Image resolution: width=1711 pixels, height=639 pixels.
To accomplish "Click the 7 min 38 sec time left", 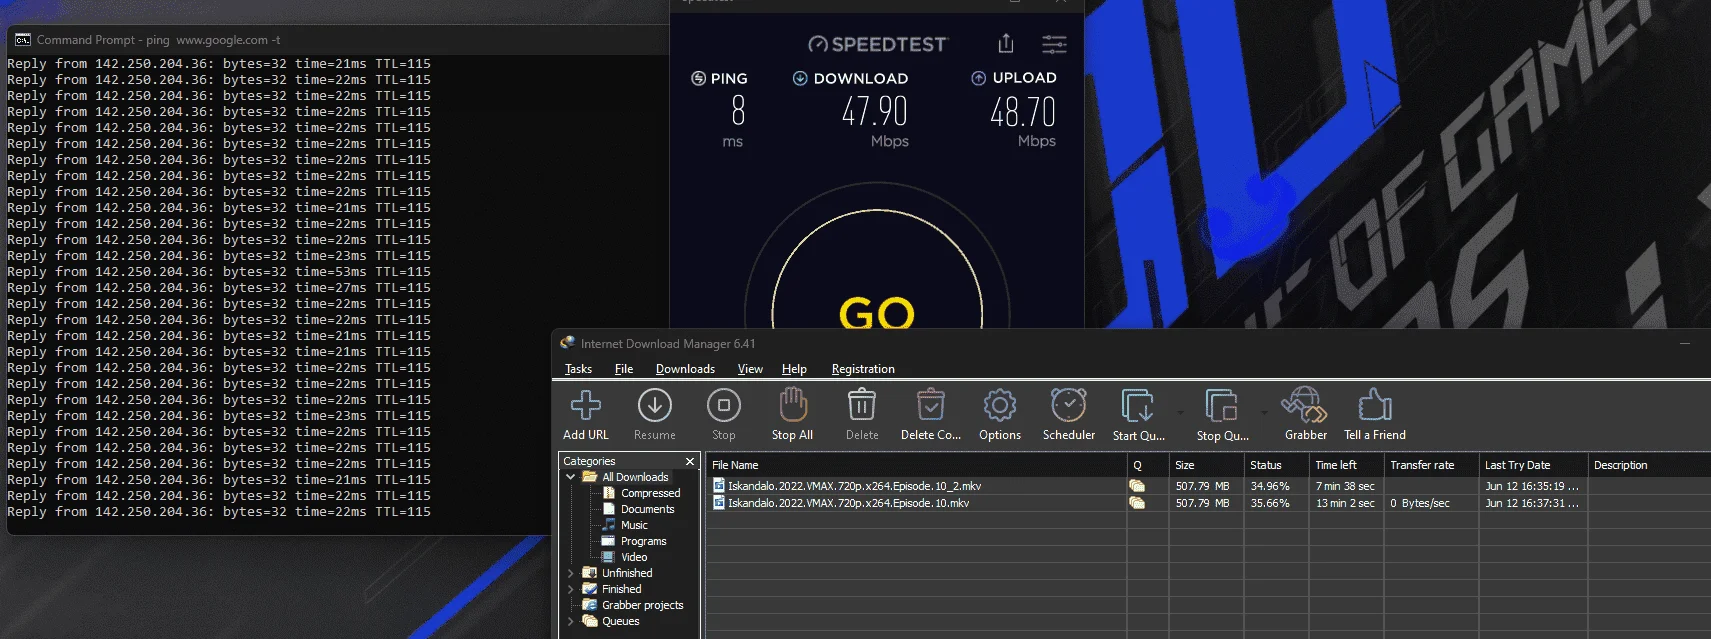I will 1345,486.
